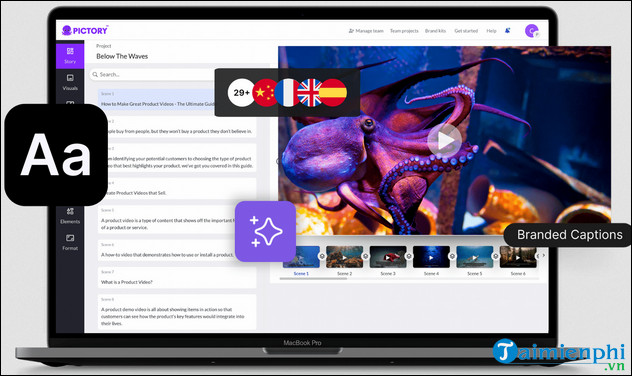The image size is (632, 376).
Task: Click the purple AI sparkle icon
Action: pos(266,231)
